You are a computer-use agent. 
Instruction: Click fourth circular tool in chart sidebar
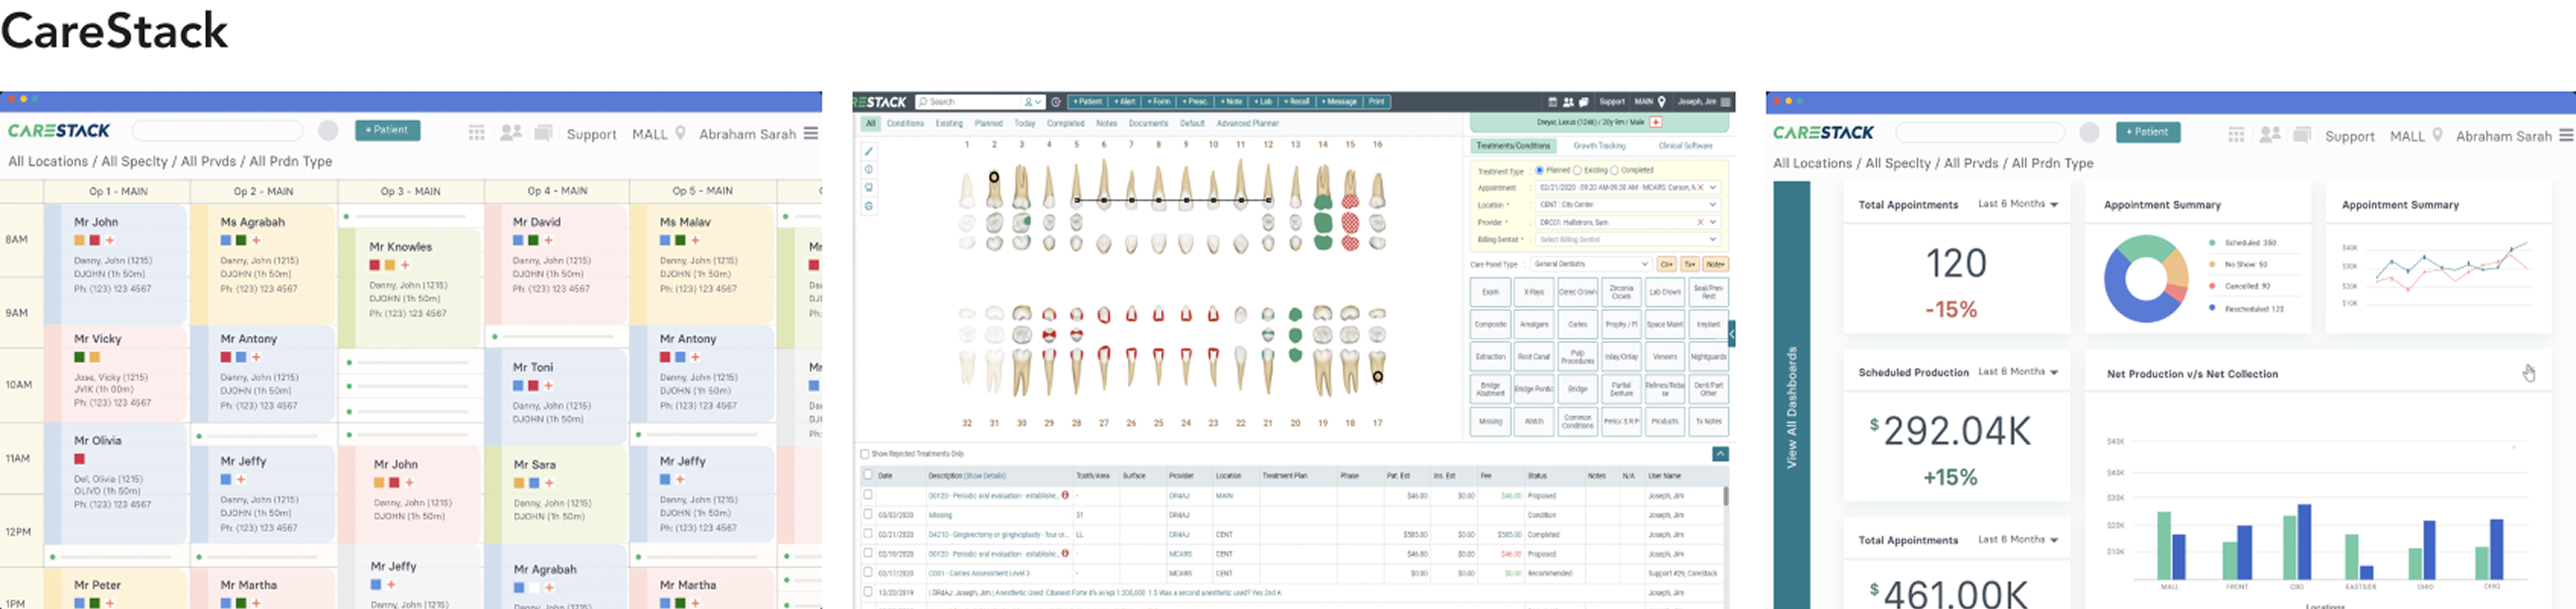[869, 206]
